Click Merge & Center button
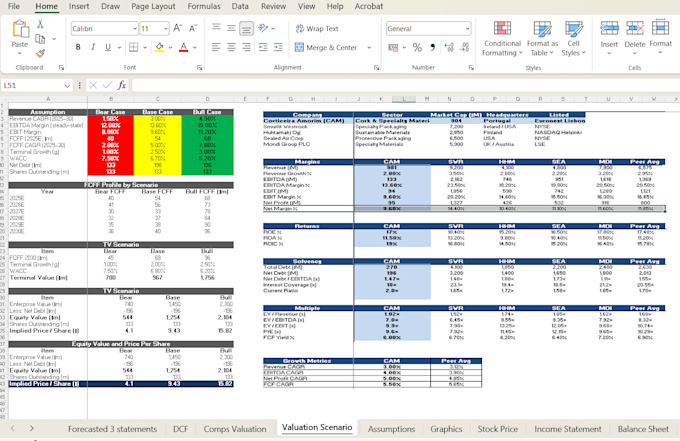Screen dimensions: 680x441 326,47
